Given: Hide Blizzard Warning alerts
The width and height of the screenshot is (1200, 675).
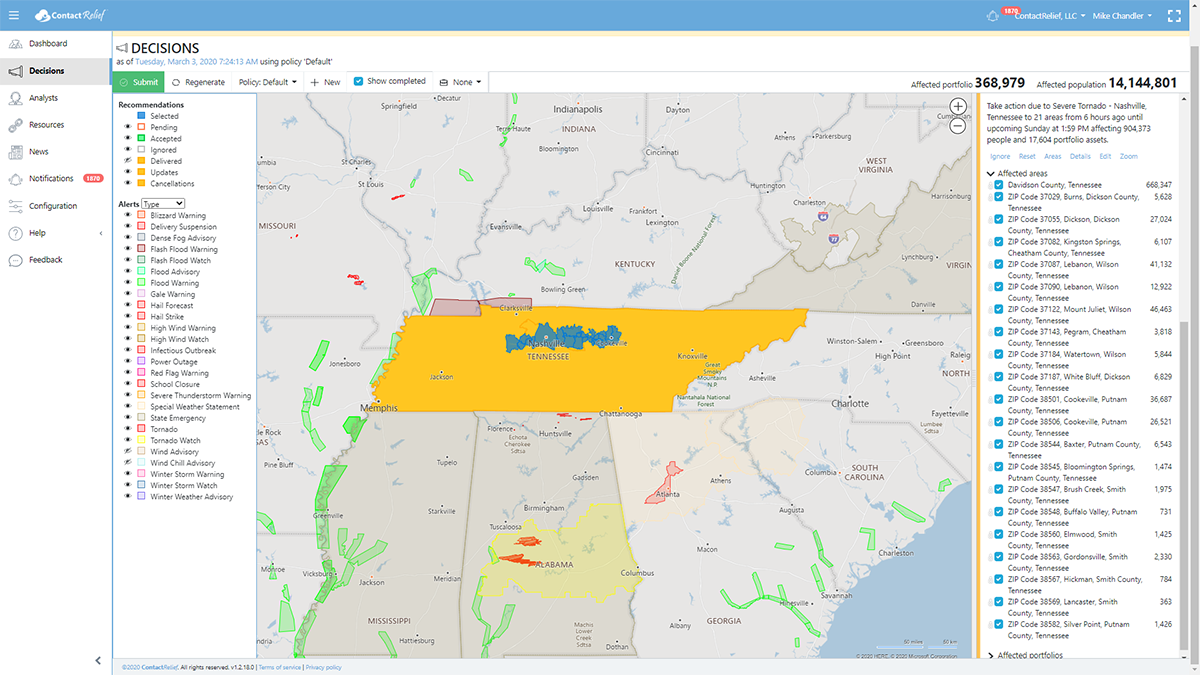Looking at the screenshot, I should pos(128,215).
